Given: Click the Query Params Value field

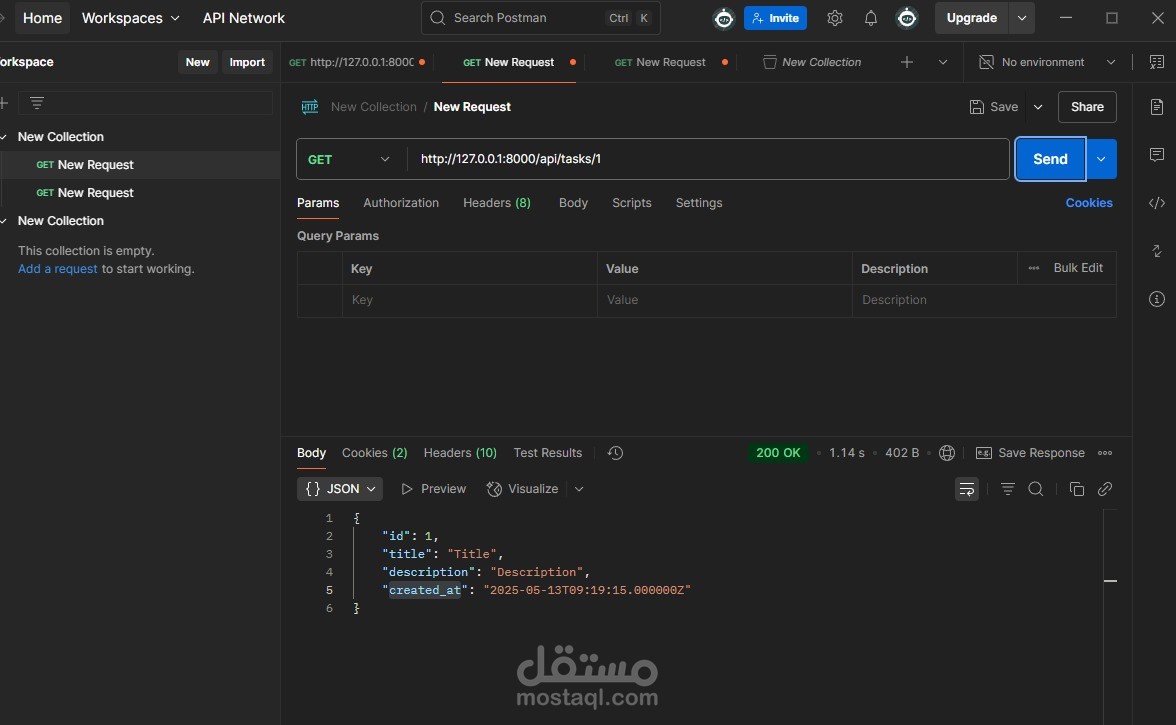Looking at the screenshot, I should (x=724, y=300).
